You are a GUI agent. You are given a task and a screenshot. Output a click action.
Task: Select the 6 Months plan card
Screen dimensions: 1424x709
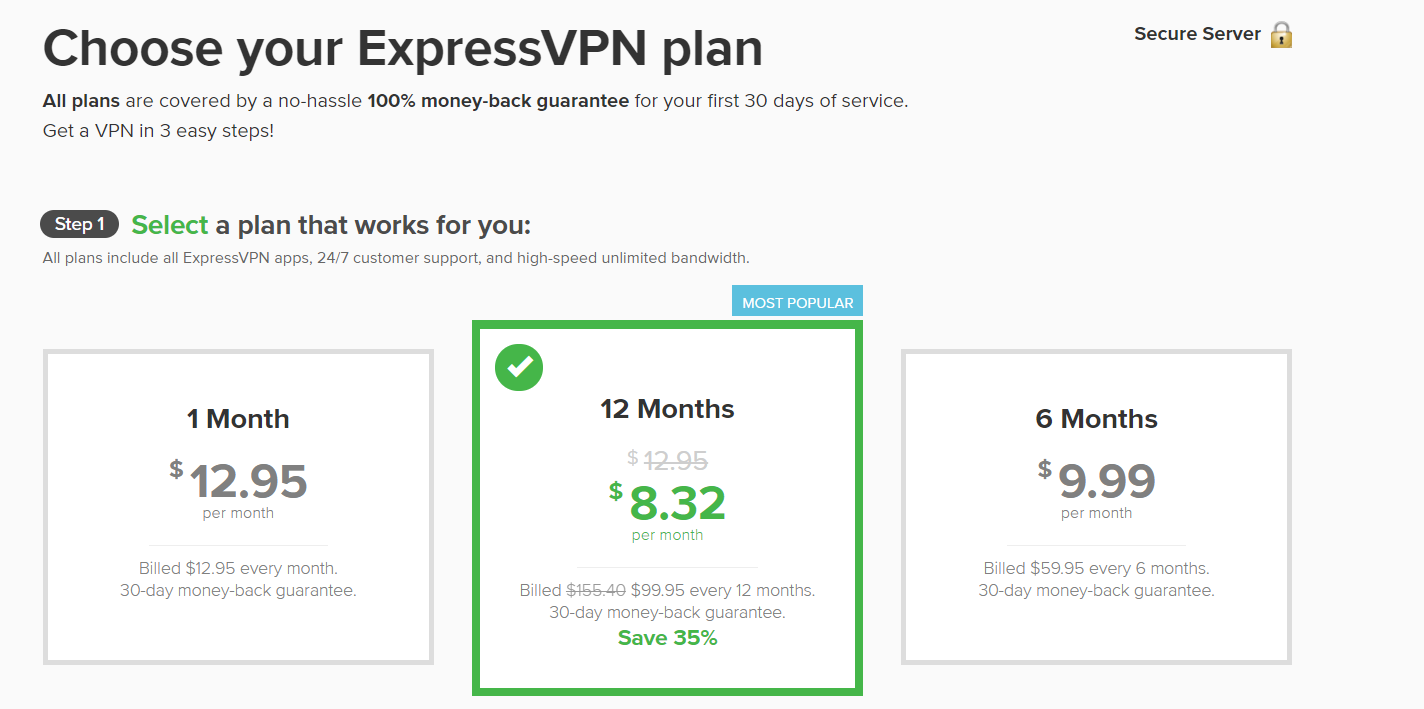(x=1096, y=506)
